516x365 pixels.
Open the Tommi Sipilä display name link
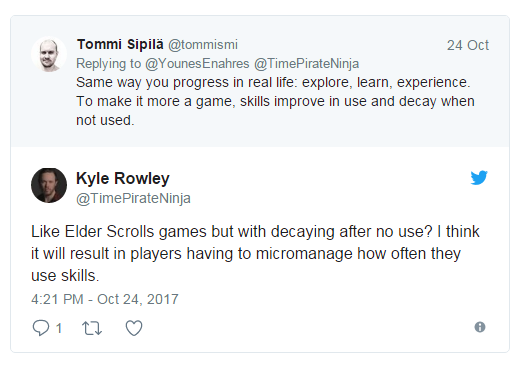click(120, 44)
